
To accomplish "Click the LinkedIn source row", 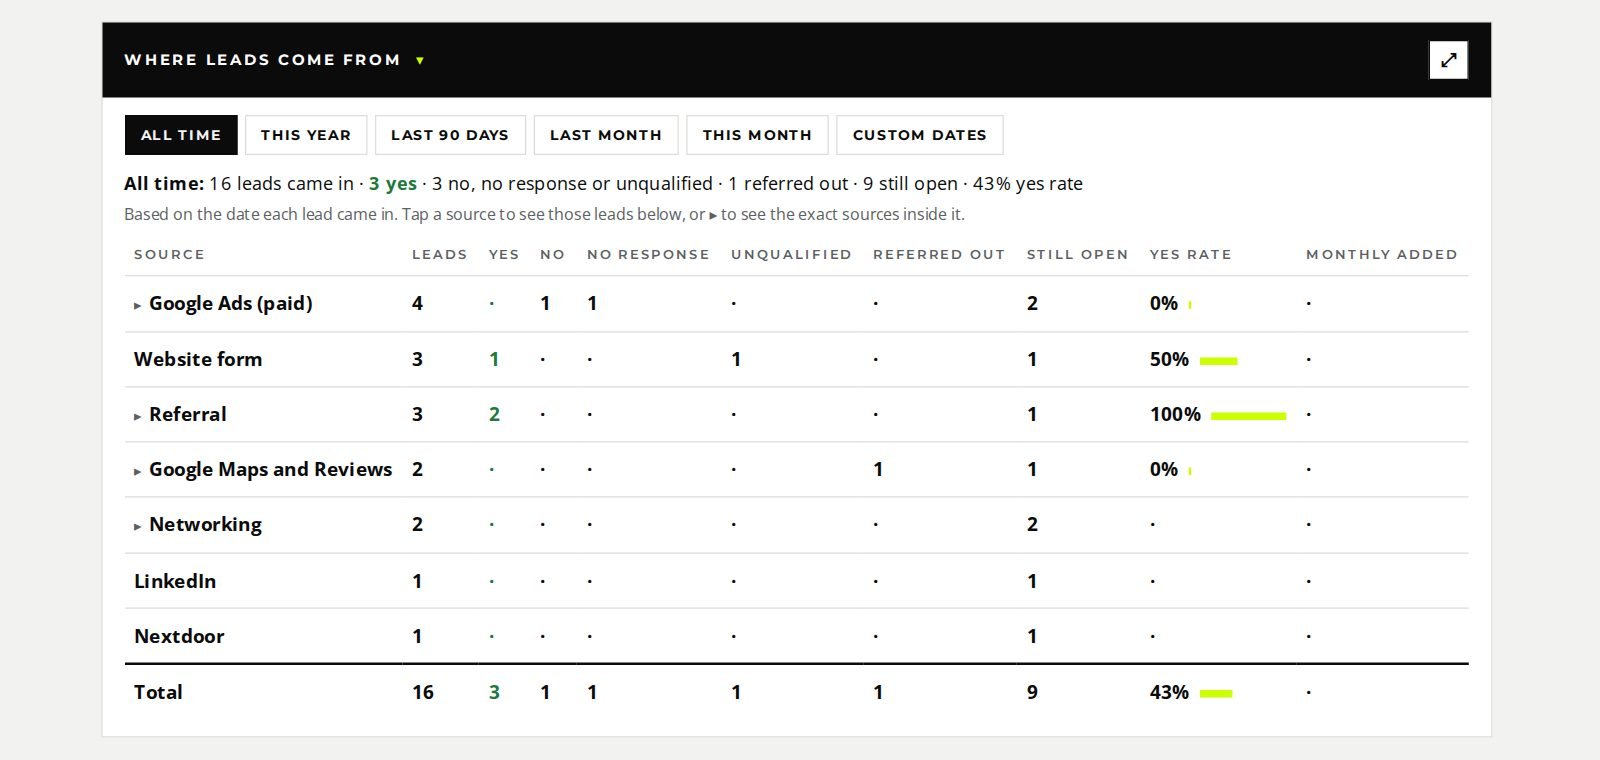I will tap(797, 581).
